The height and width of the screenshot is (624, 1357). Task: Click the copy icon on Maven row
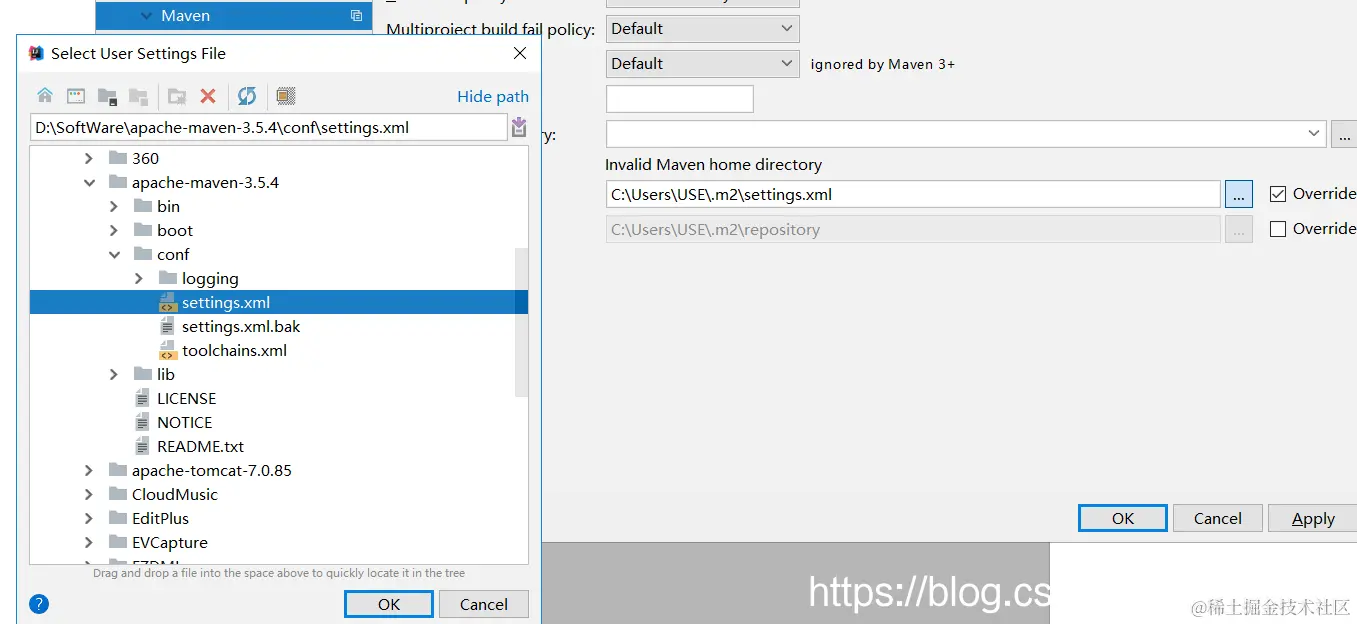coord(356,16)
